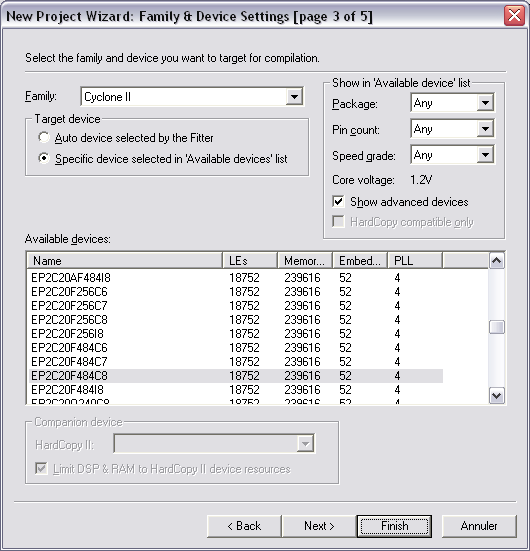This screenshot has width=530, height=551.
Task: Open the Package dropdown
Action: 453,103
